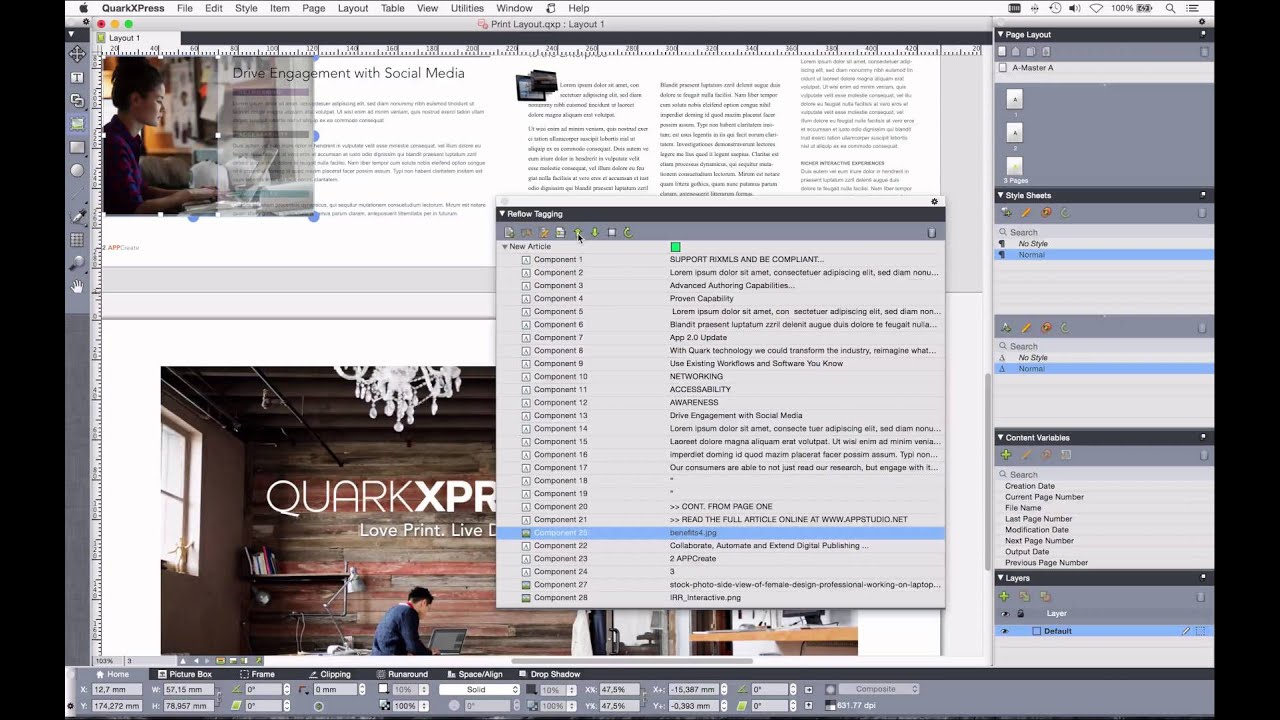Open the Solid frame style dropdown

[x=479, y=690]
